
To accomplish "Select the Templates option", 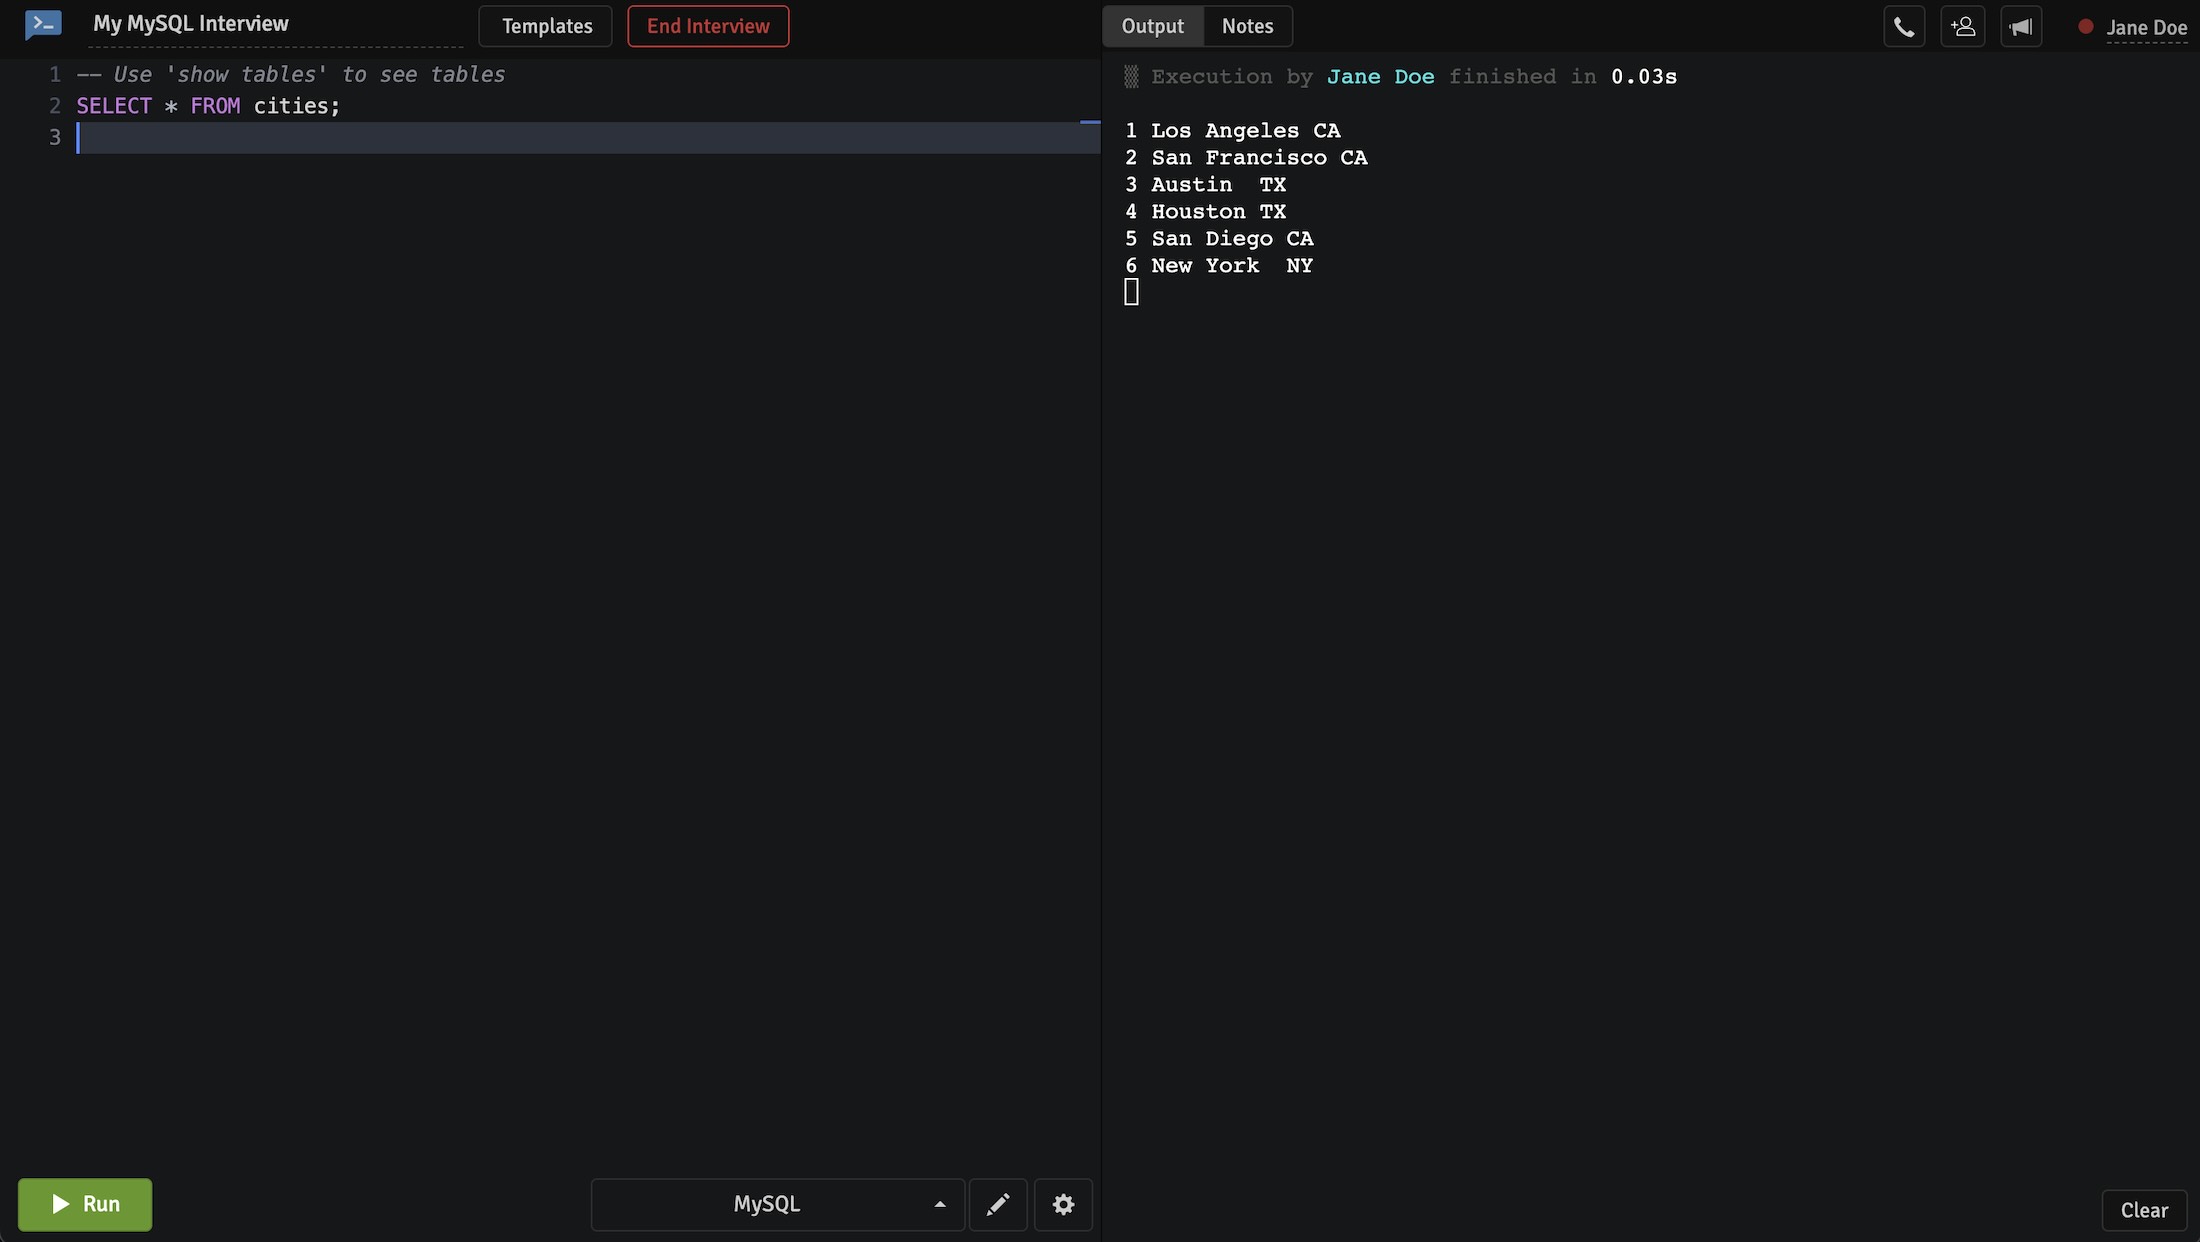I will (x=545, y=26).
